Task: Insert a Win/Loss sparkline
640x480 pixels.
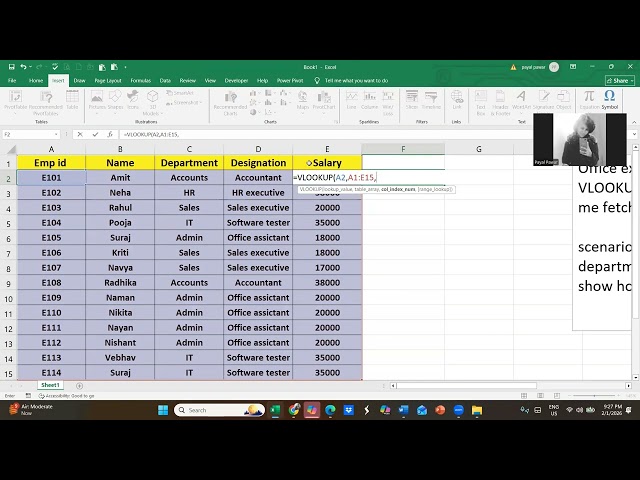Action: [388, 102]
